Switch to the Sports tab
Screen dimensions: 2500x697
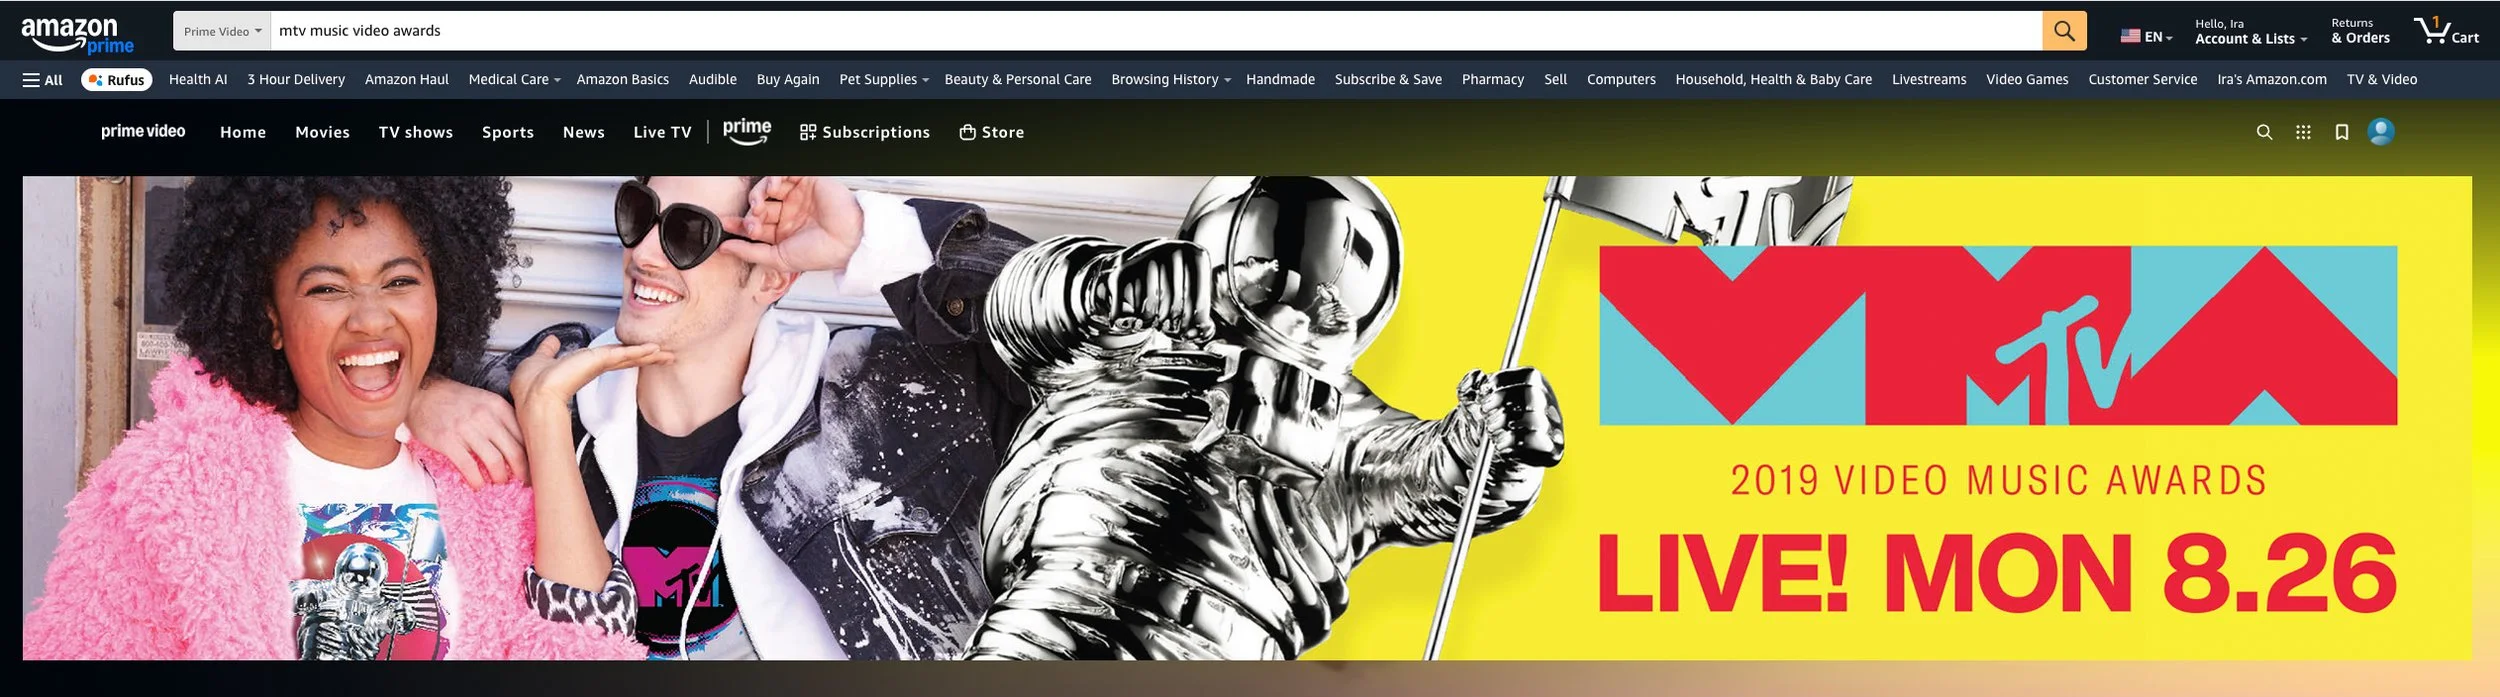click(x=508, y=132)
